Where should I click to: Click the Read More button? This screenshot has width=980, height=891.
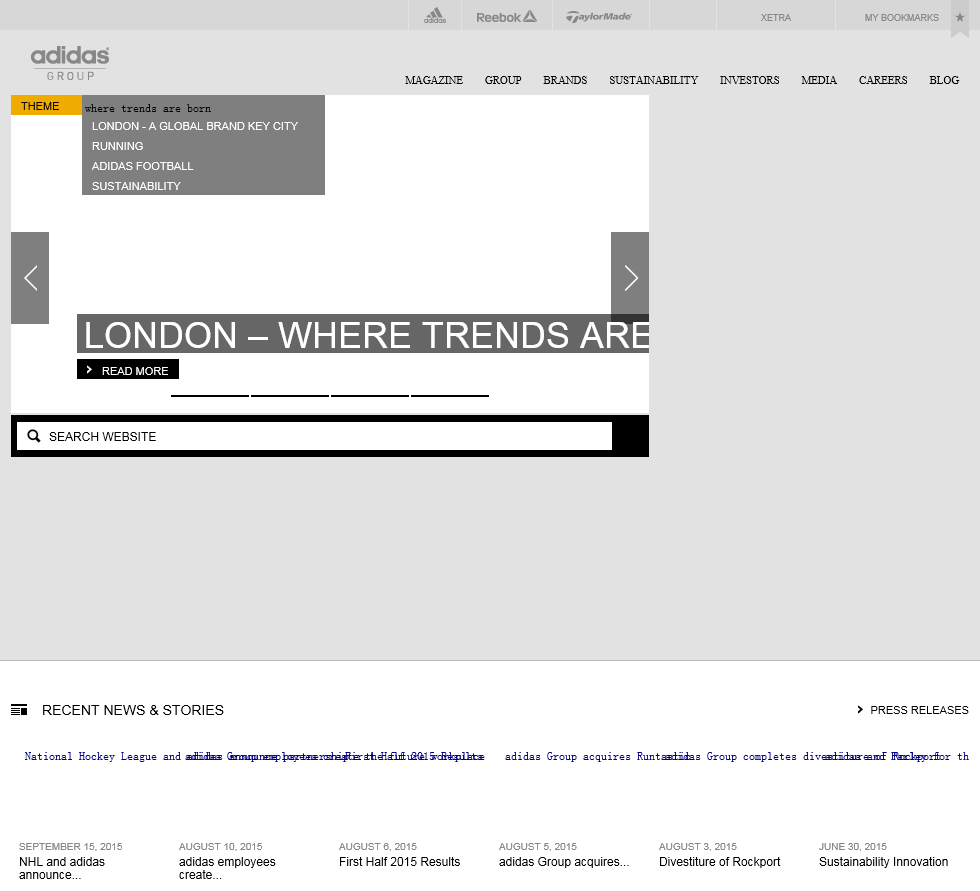(128, 369)
